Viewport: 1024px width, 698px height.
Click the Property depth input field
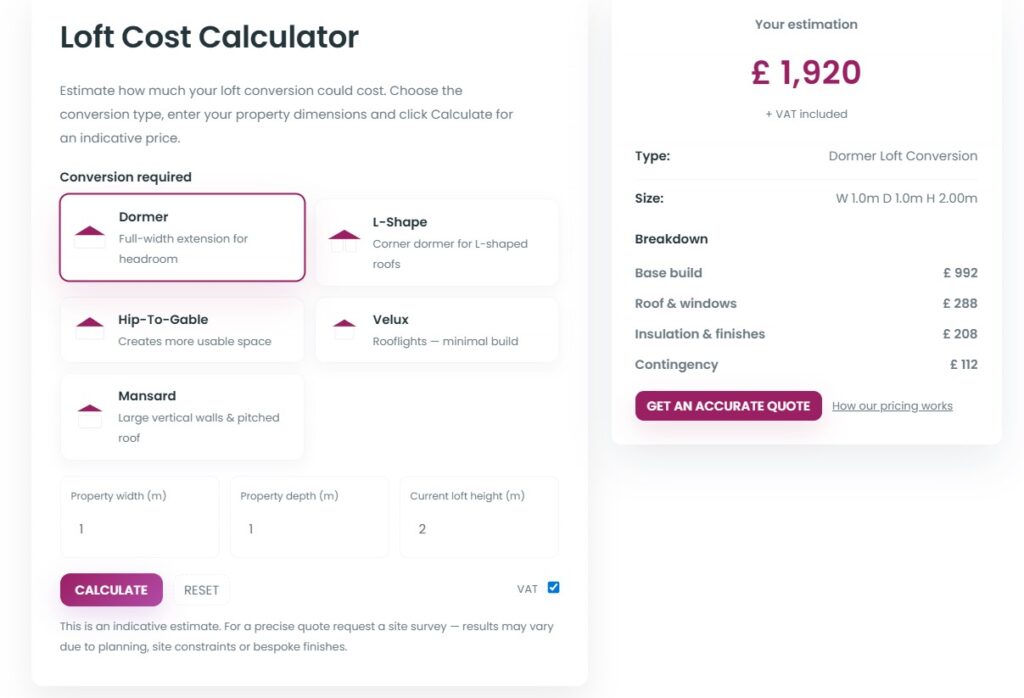point(309,528)
